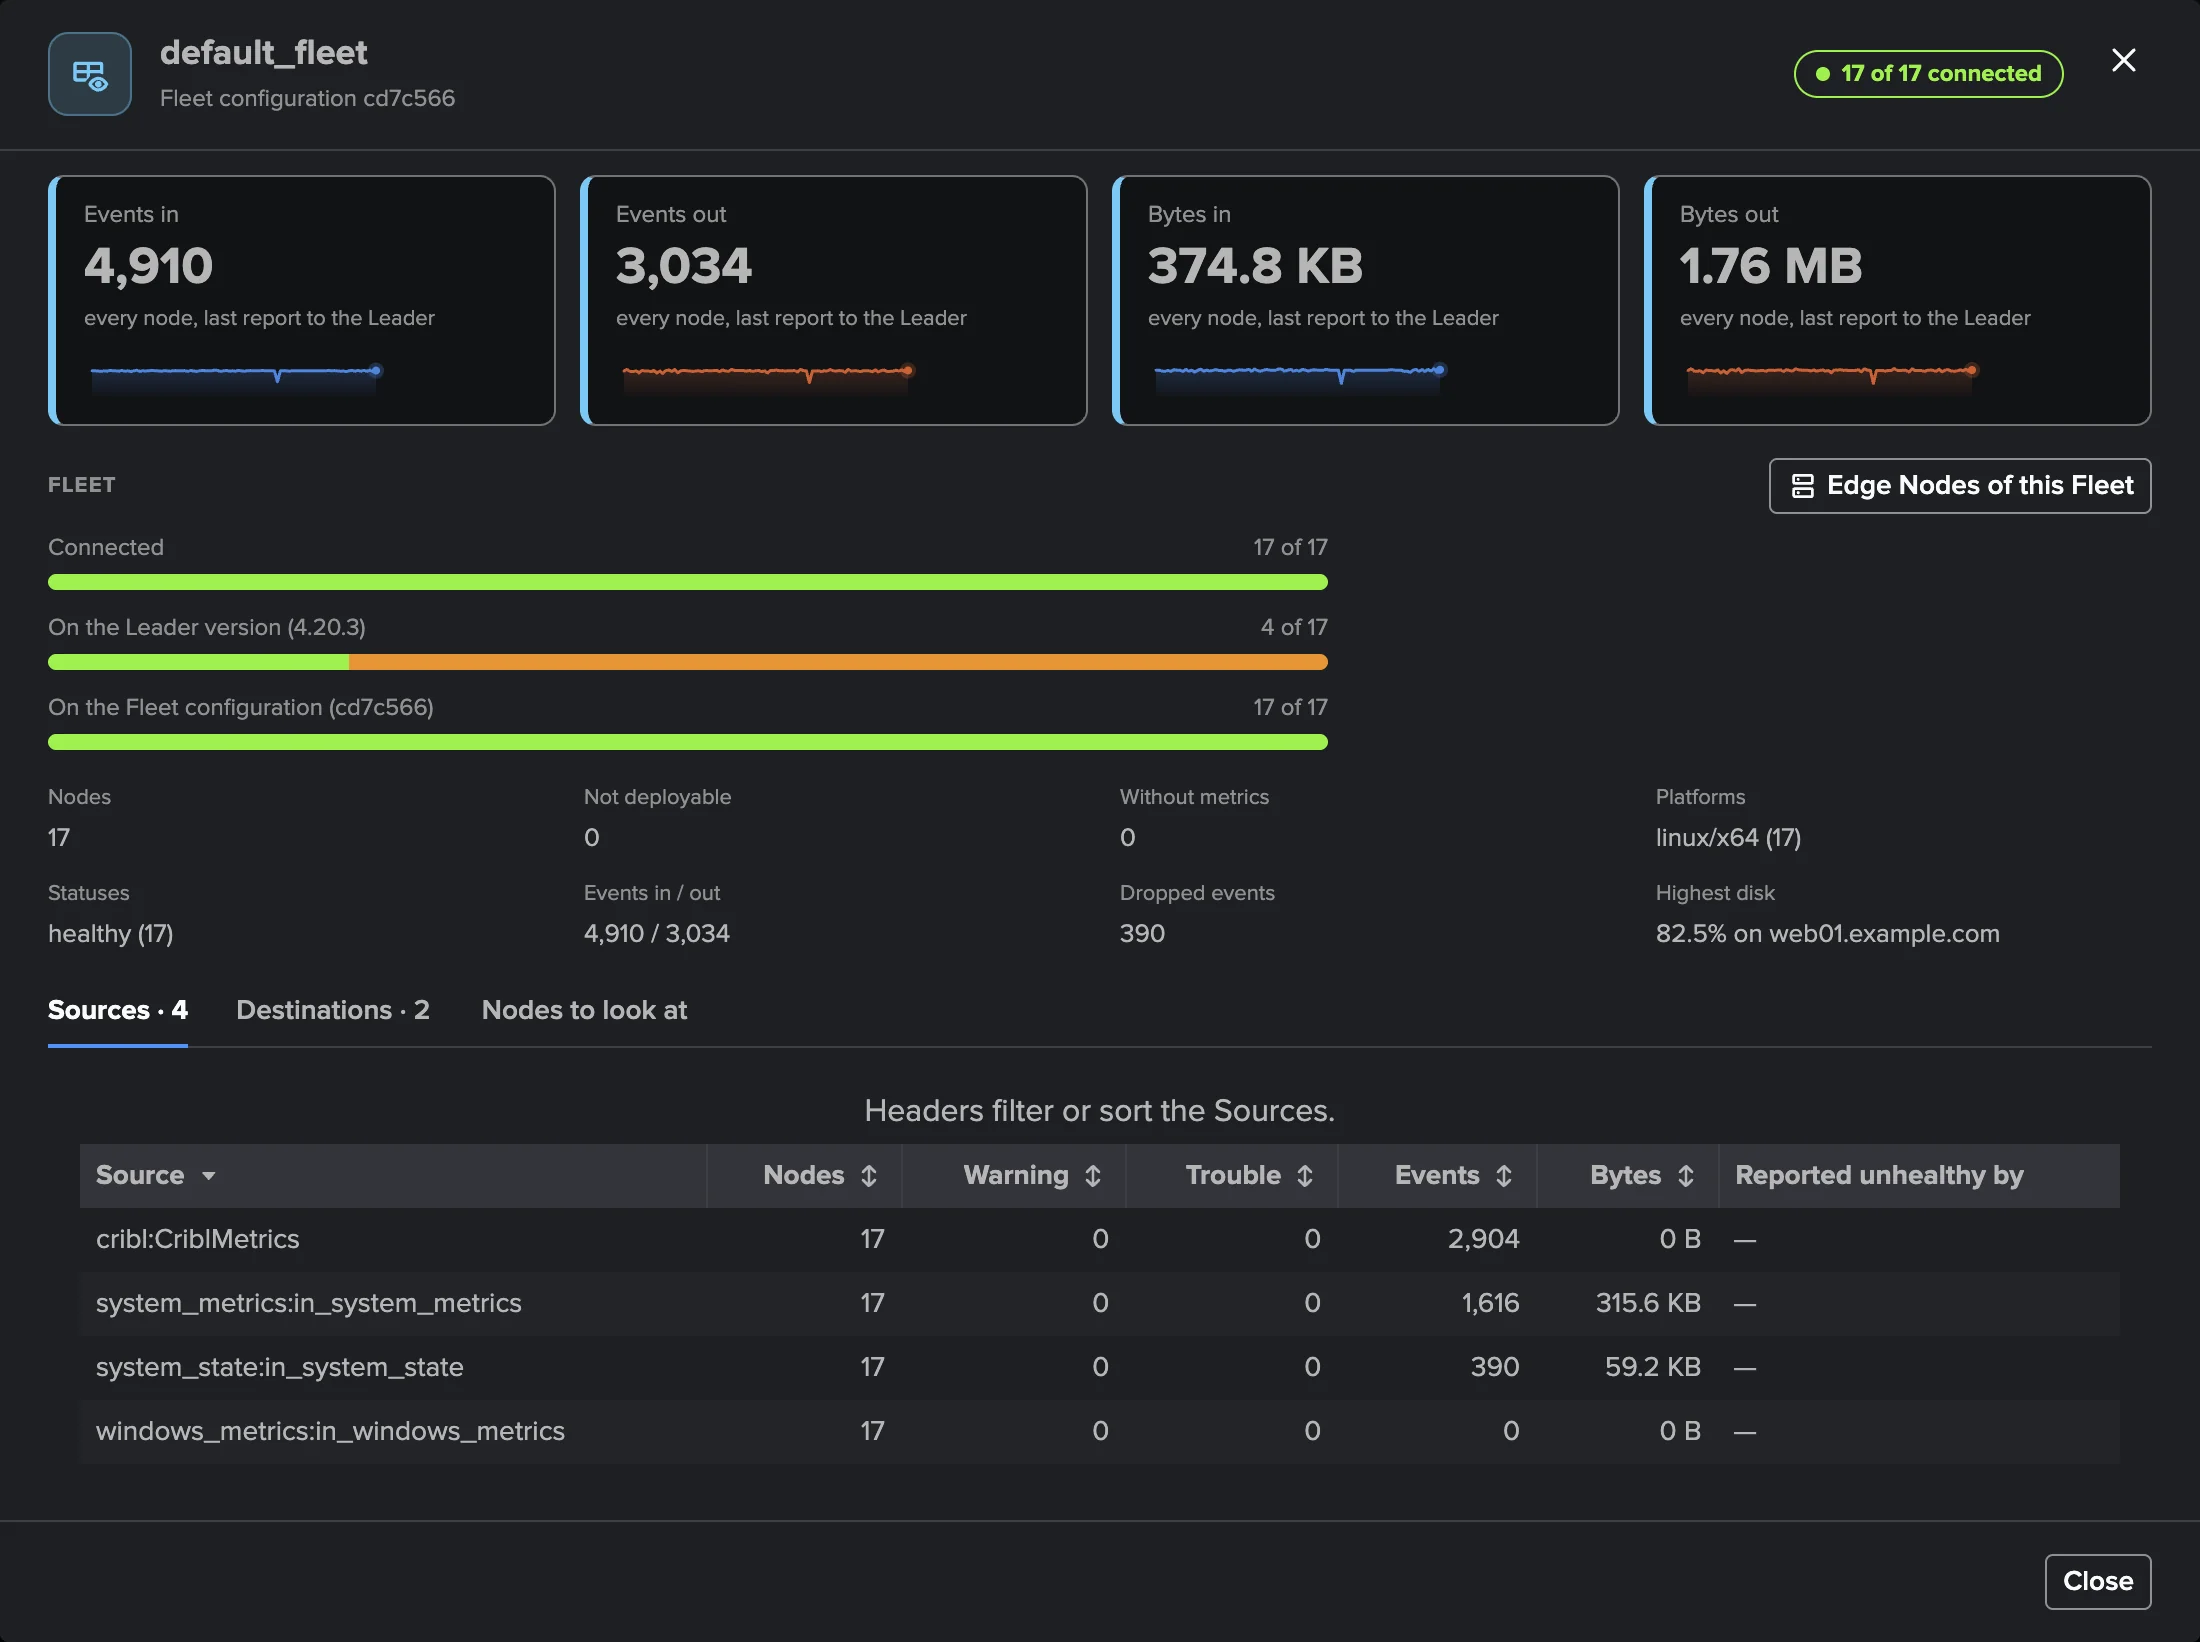Sort by Warning column arrows
The height and width of the screenshot is (1642, 2200).
[x=1093, y=1176]
